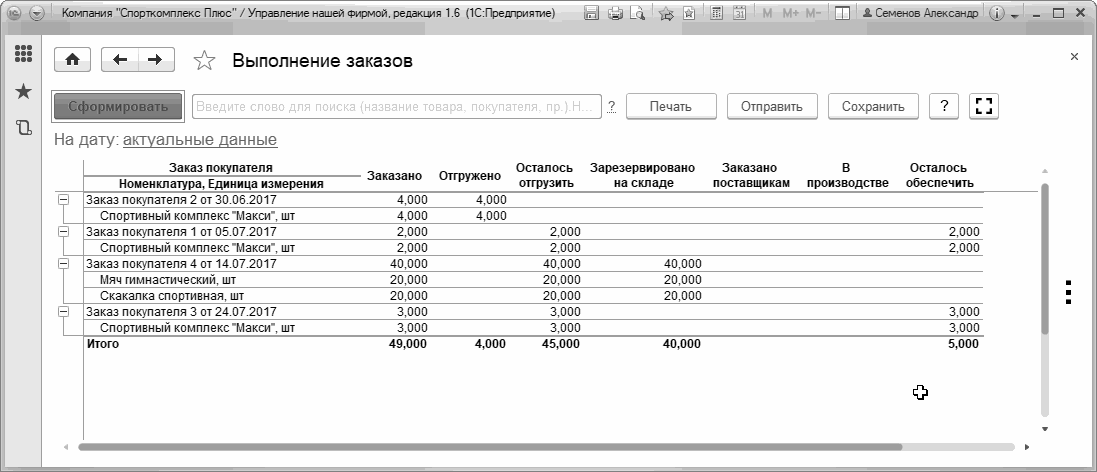Go to home page button
The height and width of the screenshot is (472, 1097).
click(x=72, y=60)
